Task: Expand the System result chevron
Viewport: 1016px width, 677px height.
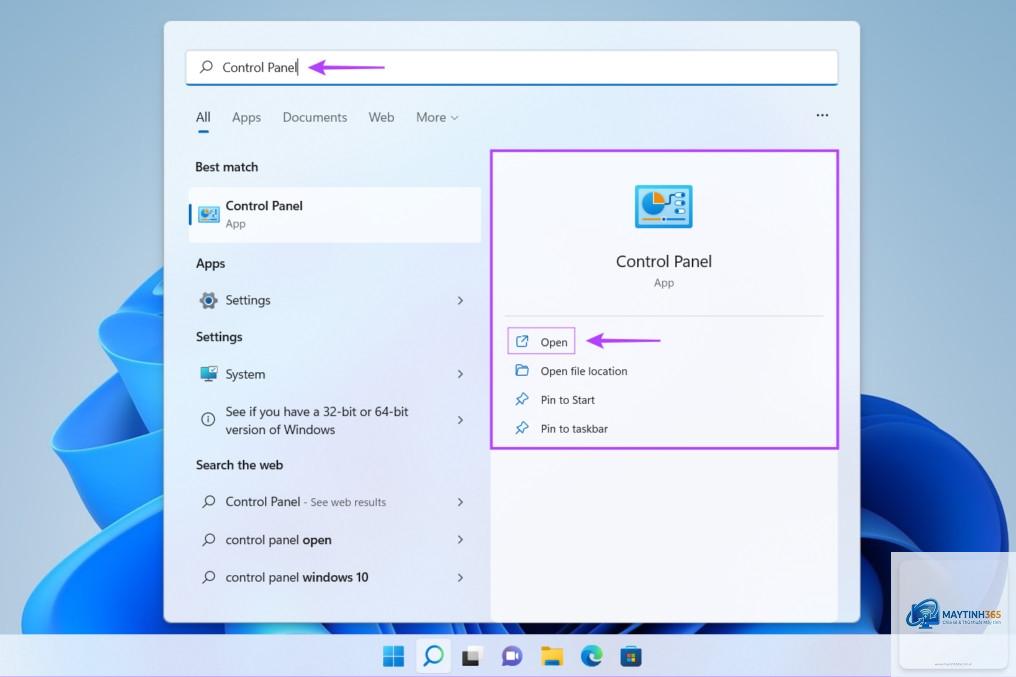Action: click(460, 374)
